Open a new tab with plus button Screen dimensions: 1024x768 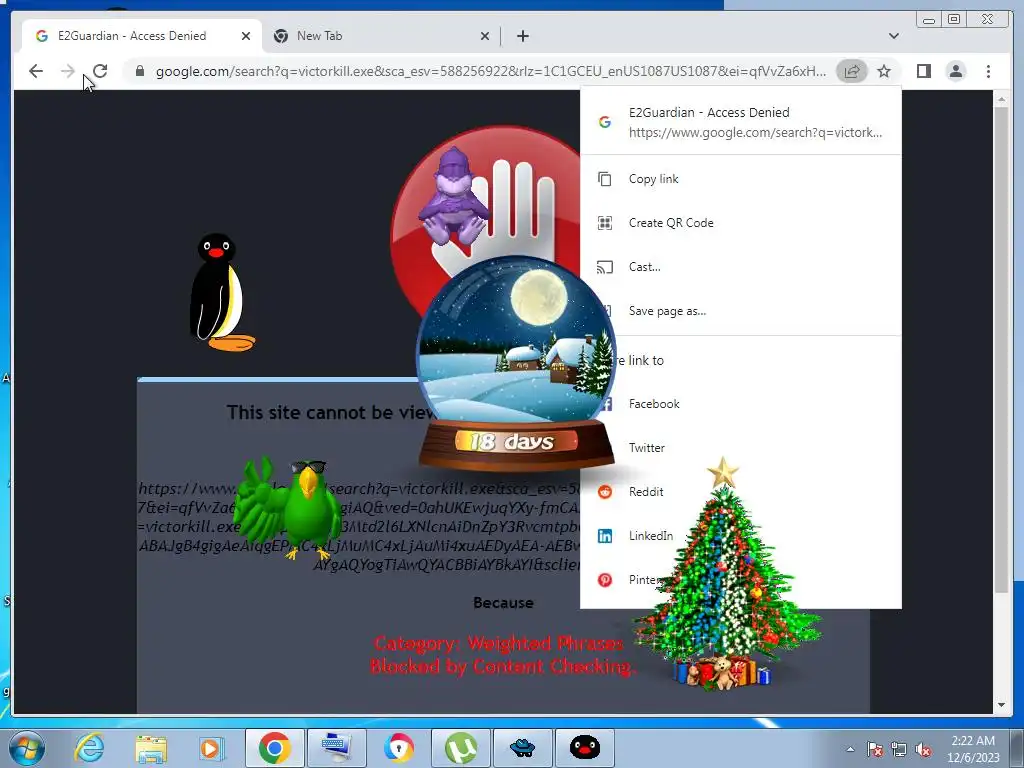pos(522,36)
